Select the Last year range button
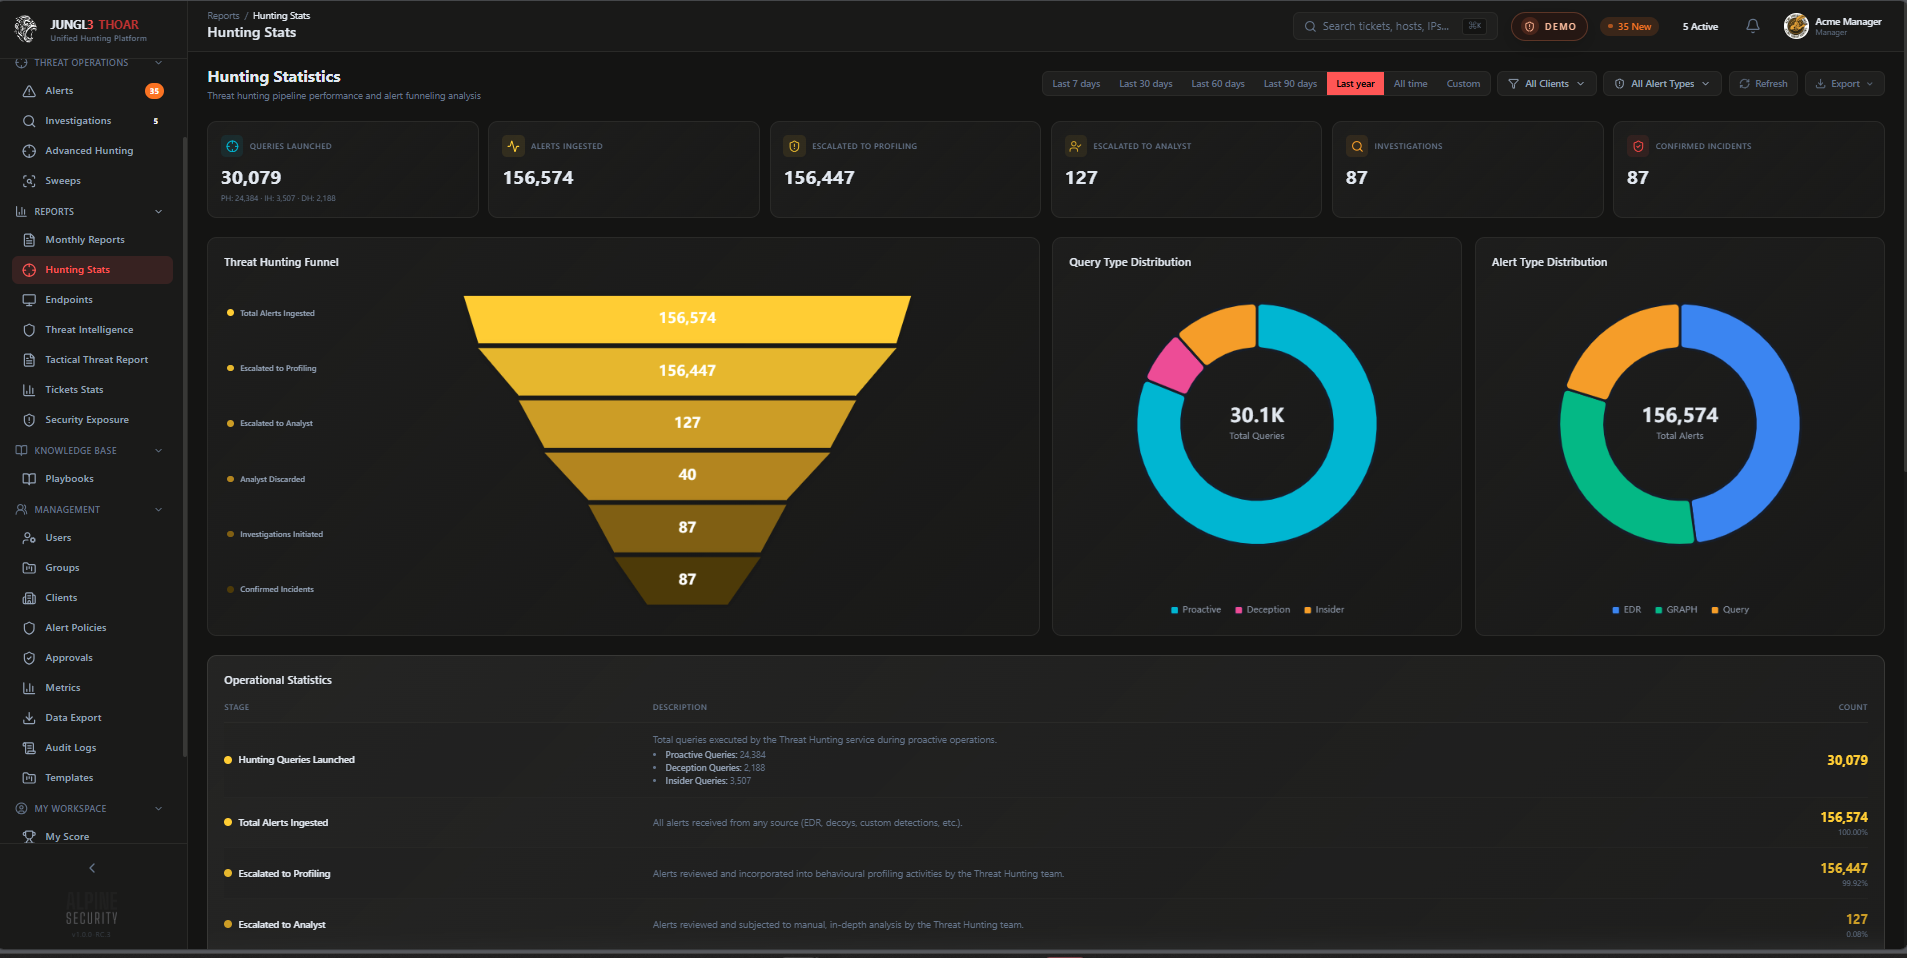 tap(1355, 84)
